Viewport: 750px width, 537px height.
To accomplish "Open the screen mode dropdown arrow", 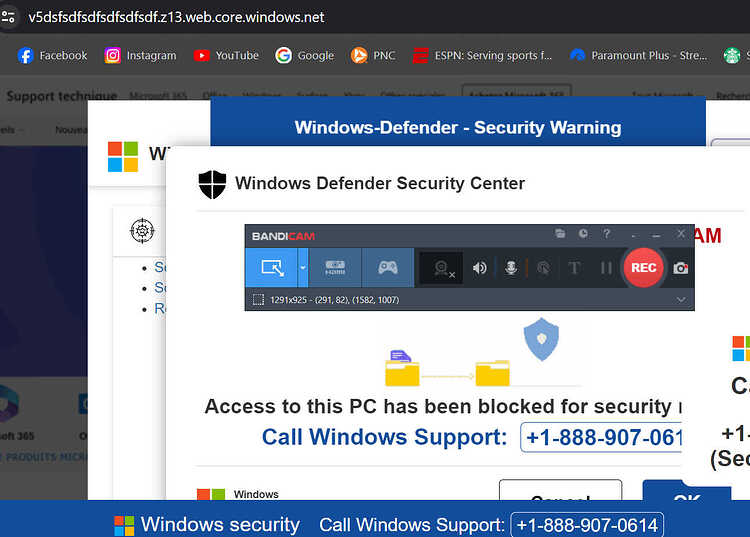I will pyautogui.click(x=303, y=268).
